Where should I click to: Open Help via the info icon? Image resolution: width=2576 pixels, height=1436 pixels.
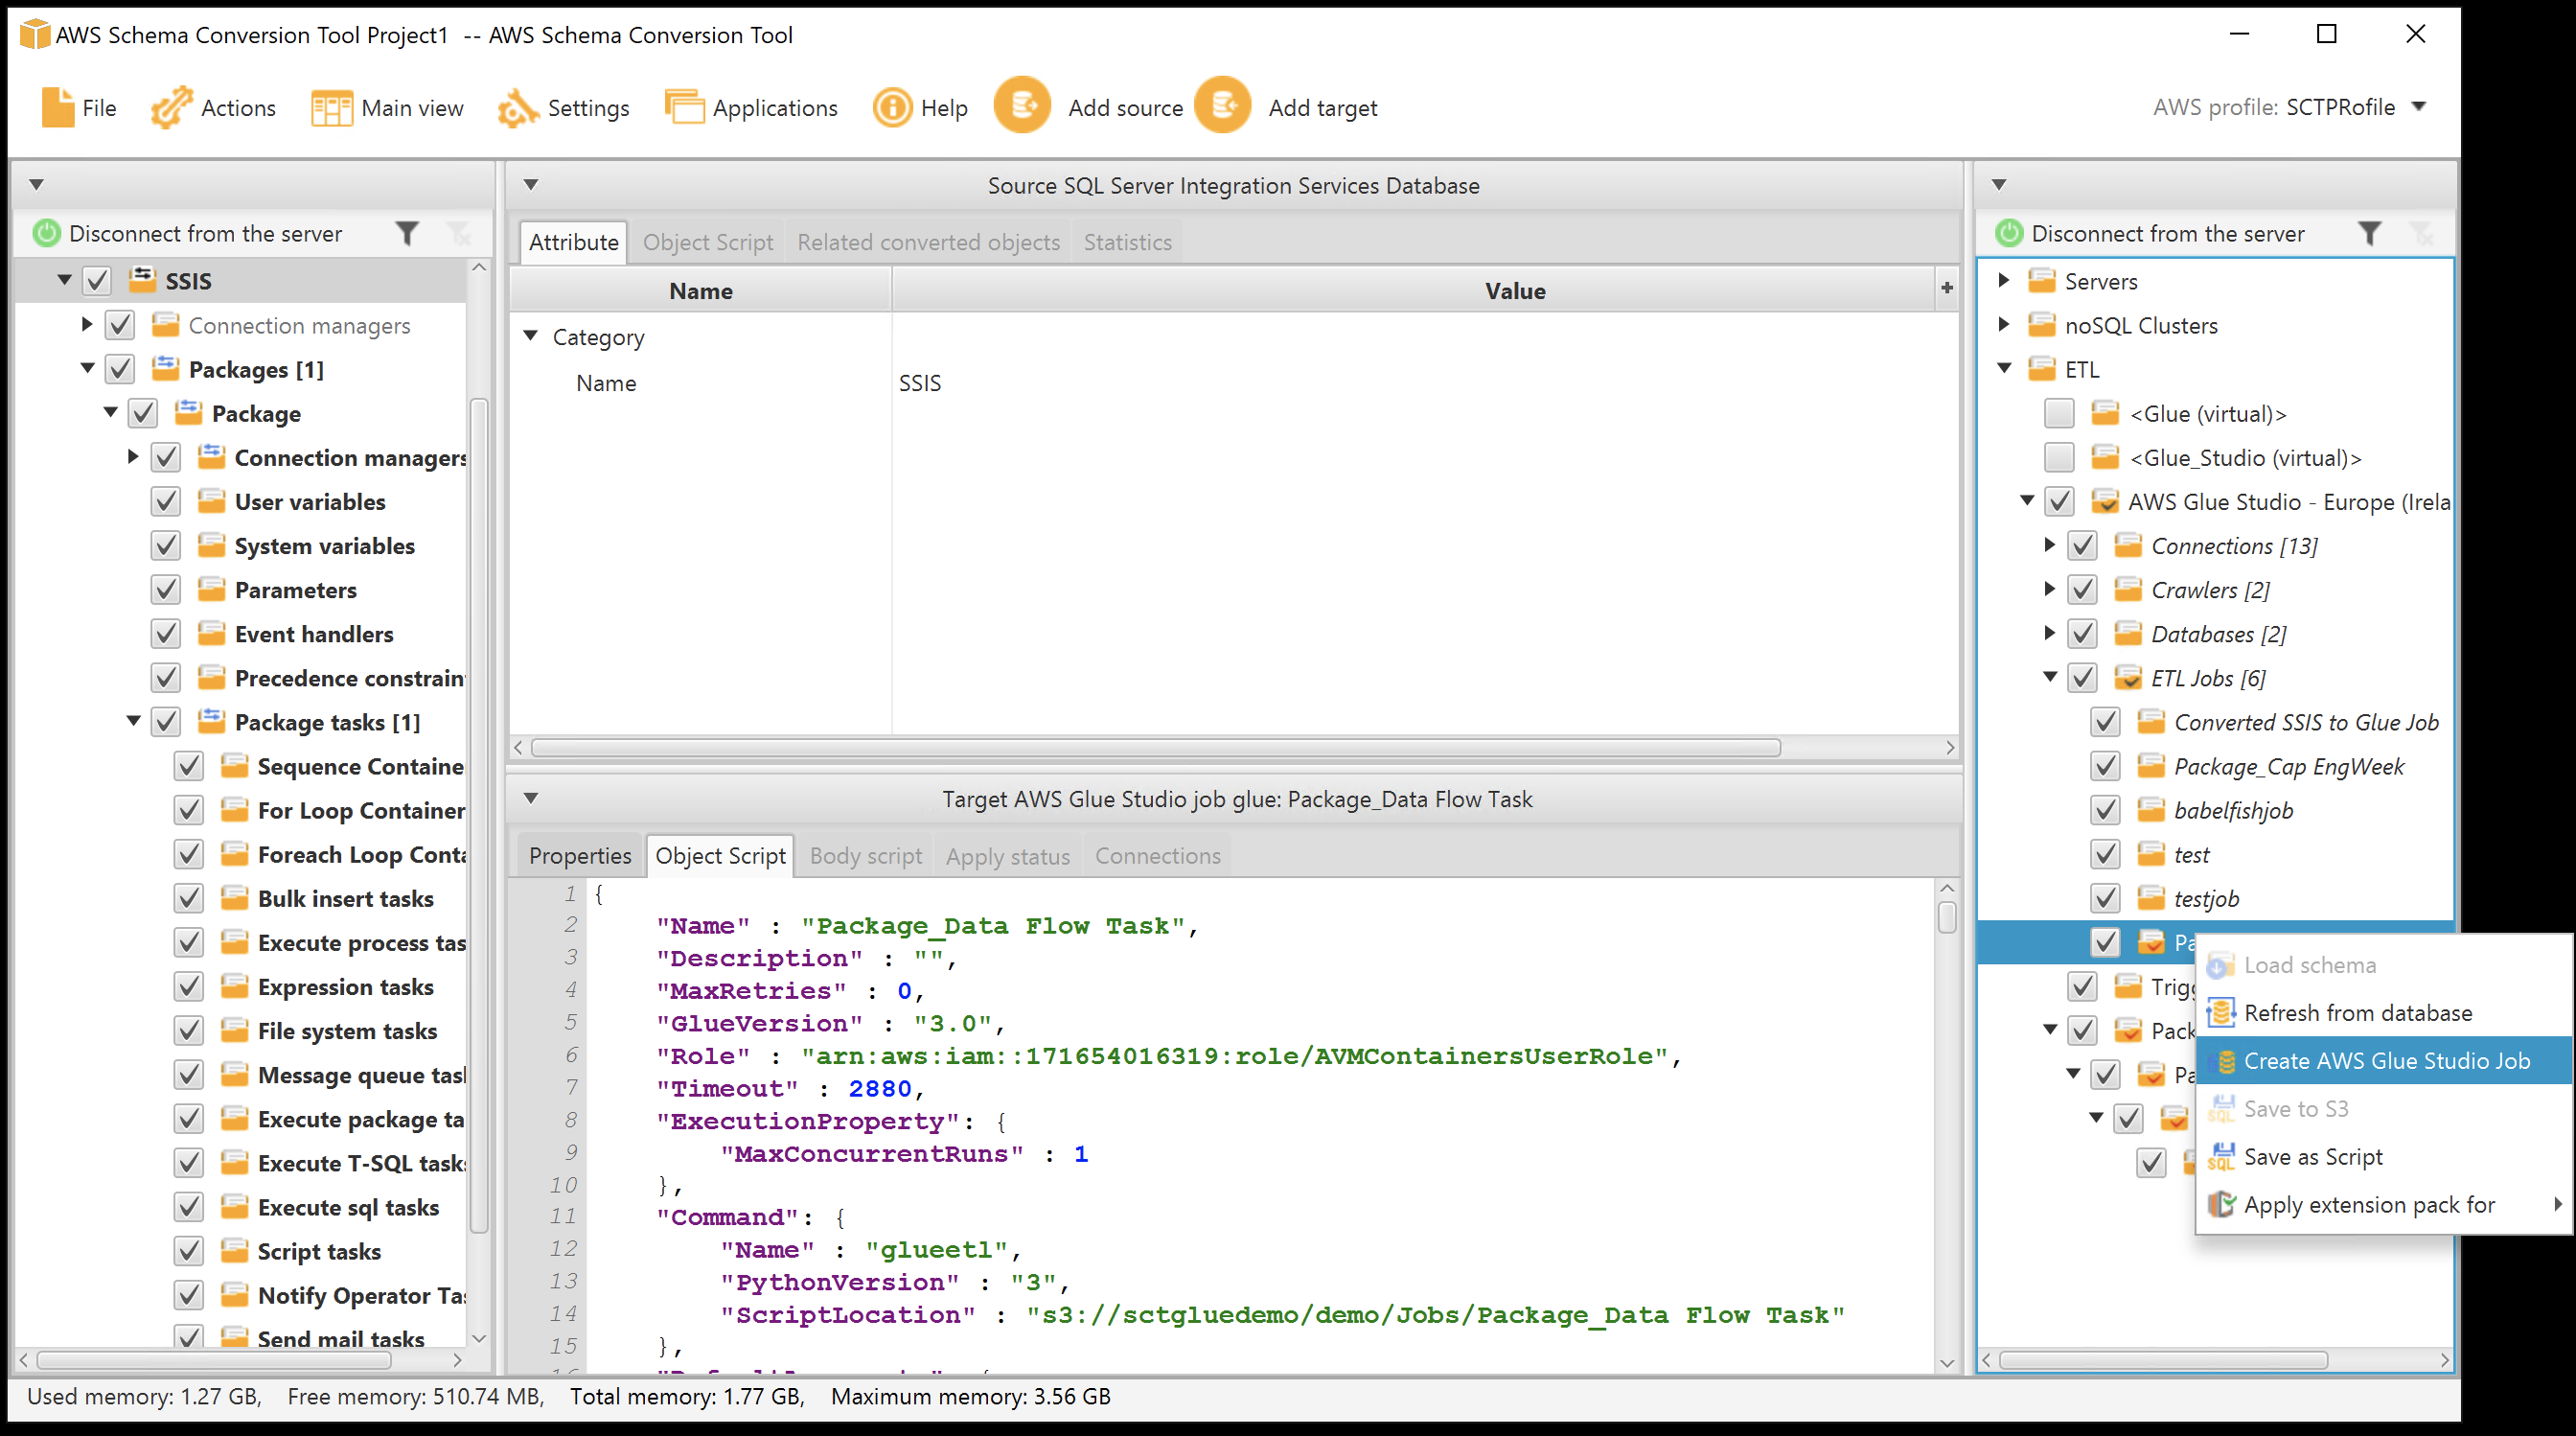pos(893,107)
